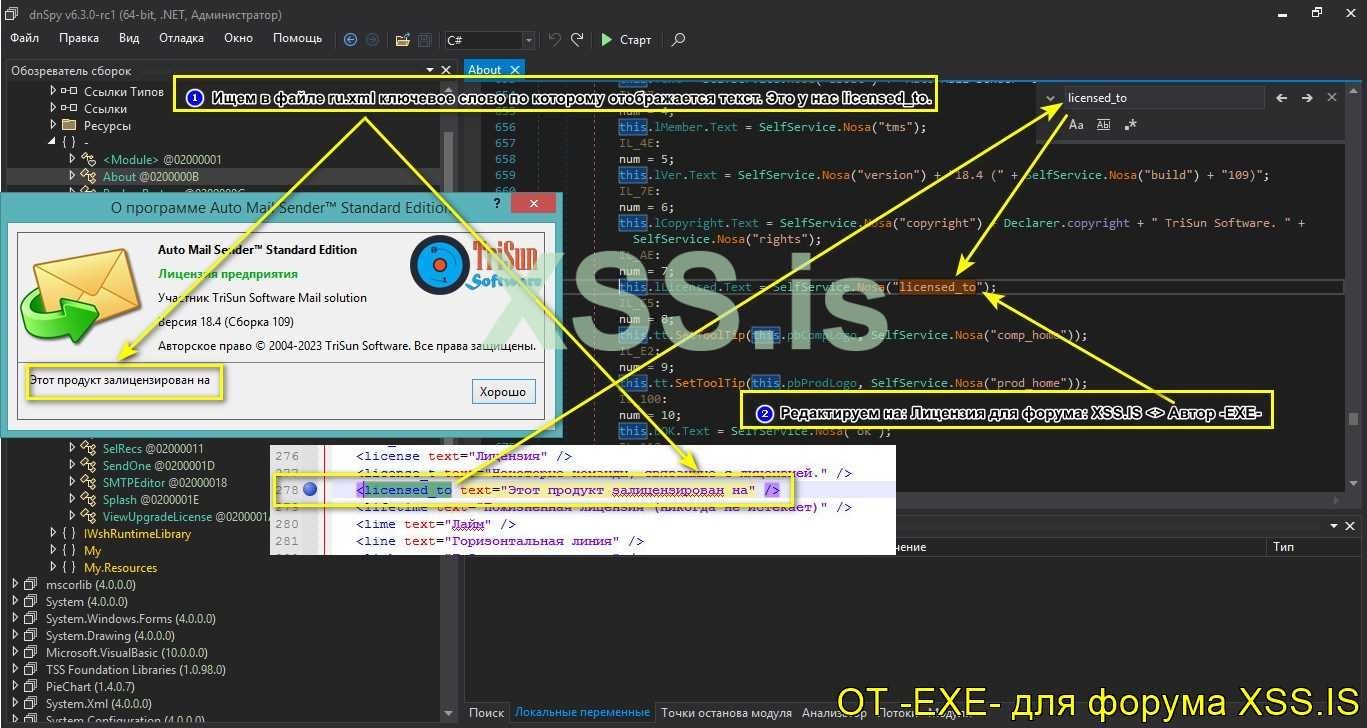Image resolution: width=1367 pixels, height=728 pixels.
Task: Click Хорошо button in About dialog
Action: [x=503, y=391]
